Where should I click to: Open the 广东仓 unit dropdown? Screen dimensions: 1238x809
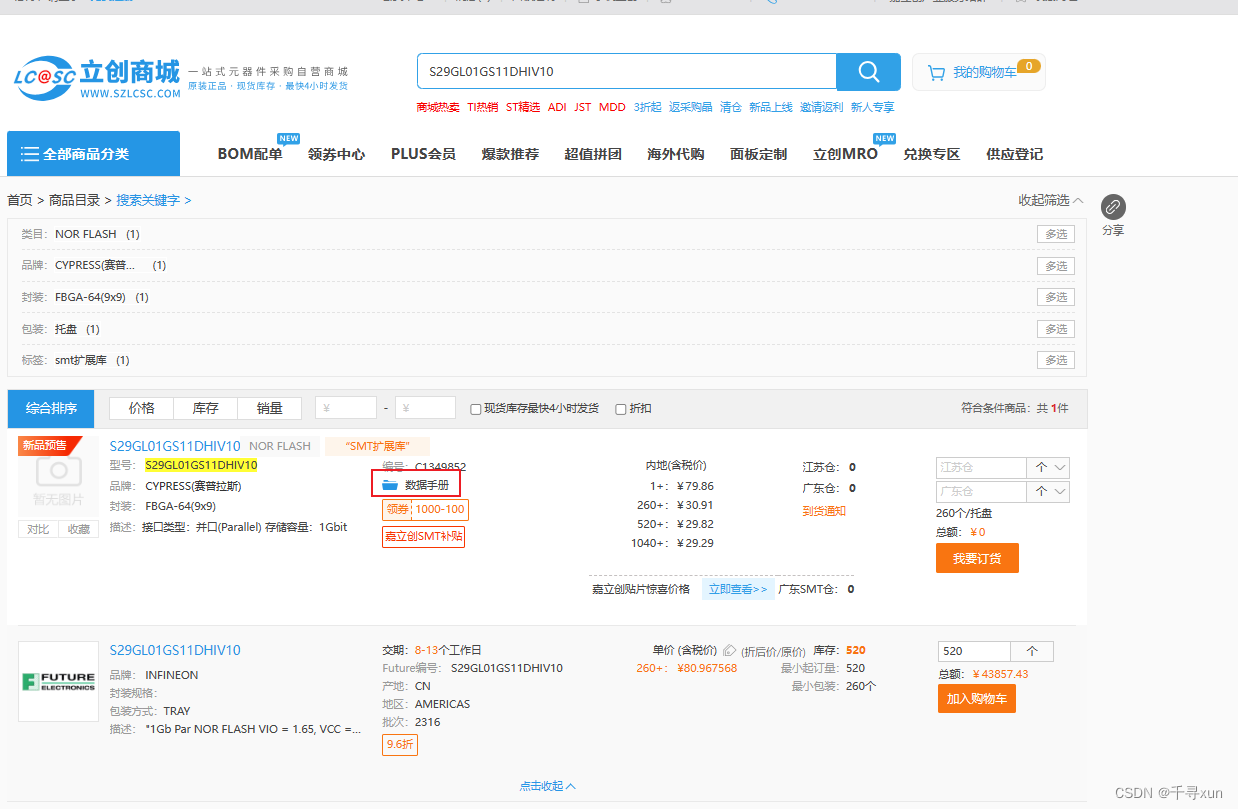click(x=1048, y=491)
